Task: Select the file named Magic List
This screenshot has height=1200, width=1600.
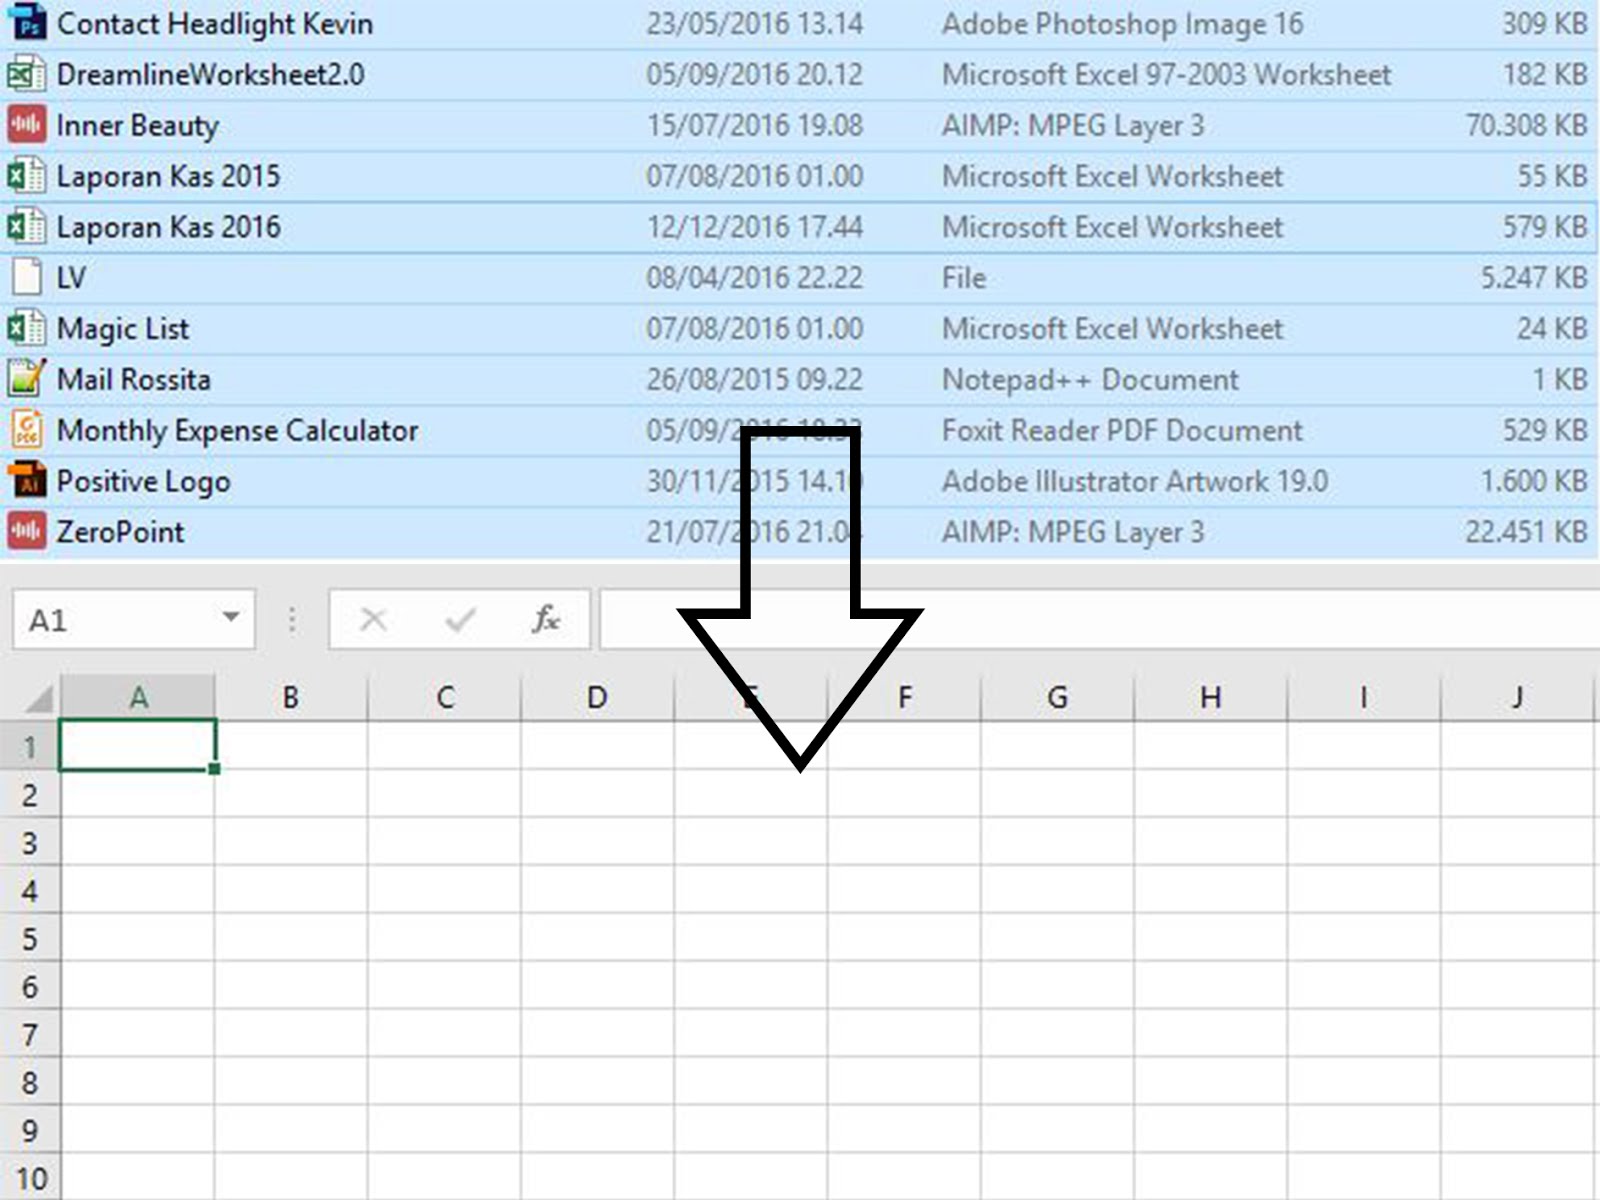Action: pos(122,328)
